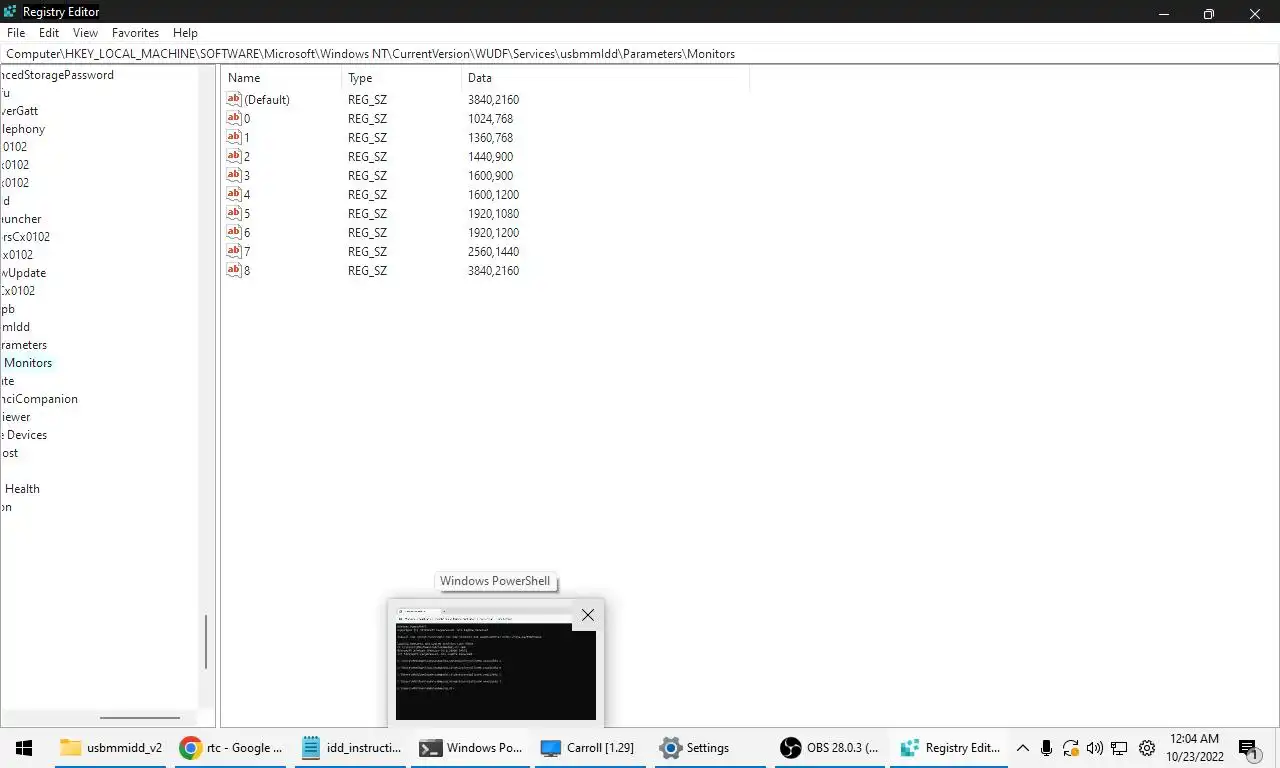The image size is (1280, 768).
Task: Click the string icon of value 6
Action: pos(234,232)
